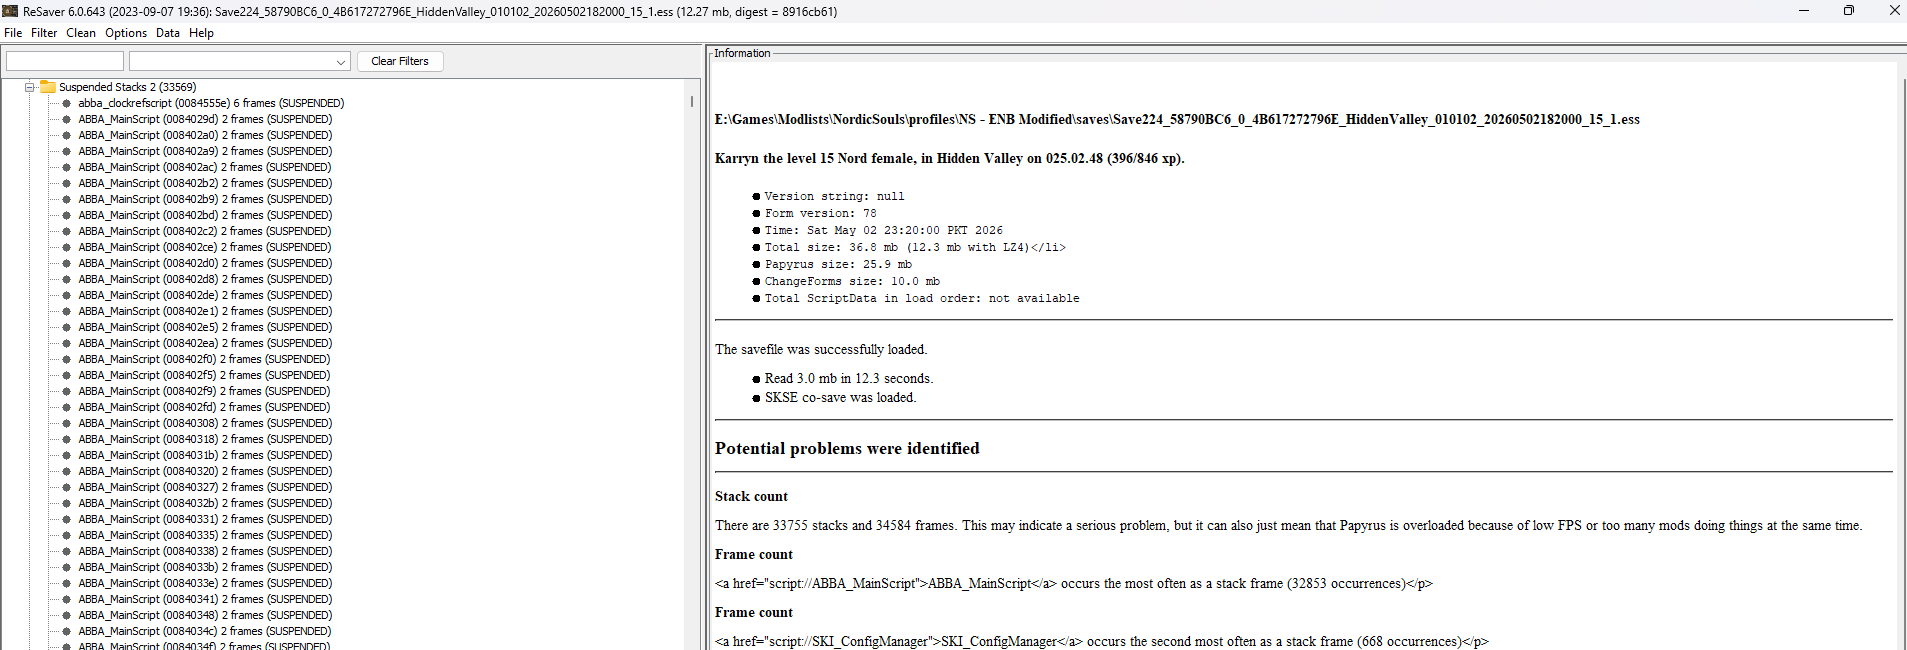Select ABBA_MainScript (008402bd) row
This screenshot has height=650, width=1907.
(205, 215)
